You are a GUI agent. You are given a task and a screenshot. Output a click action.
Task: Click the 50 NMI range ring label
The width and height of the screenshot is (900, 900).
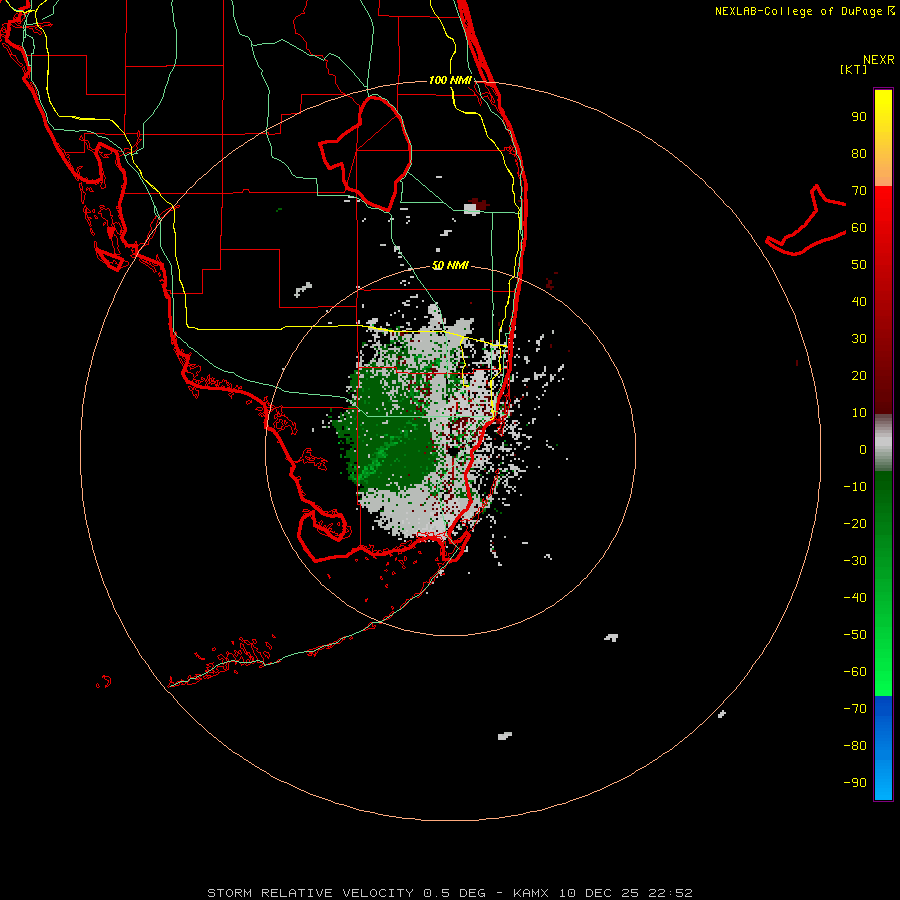[x=450, y=265]
